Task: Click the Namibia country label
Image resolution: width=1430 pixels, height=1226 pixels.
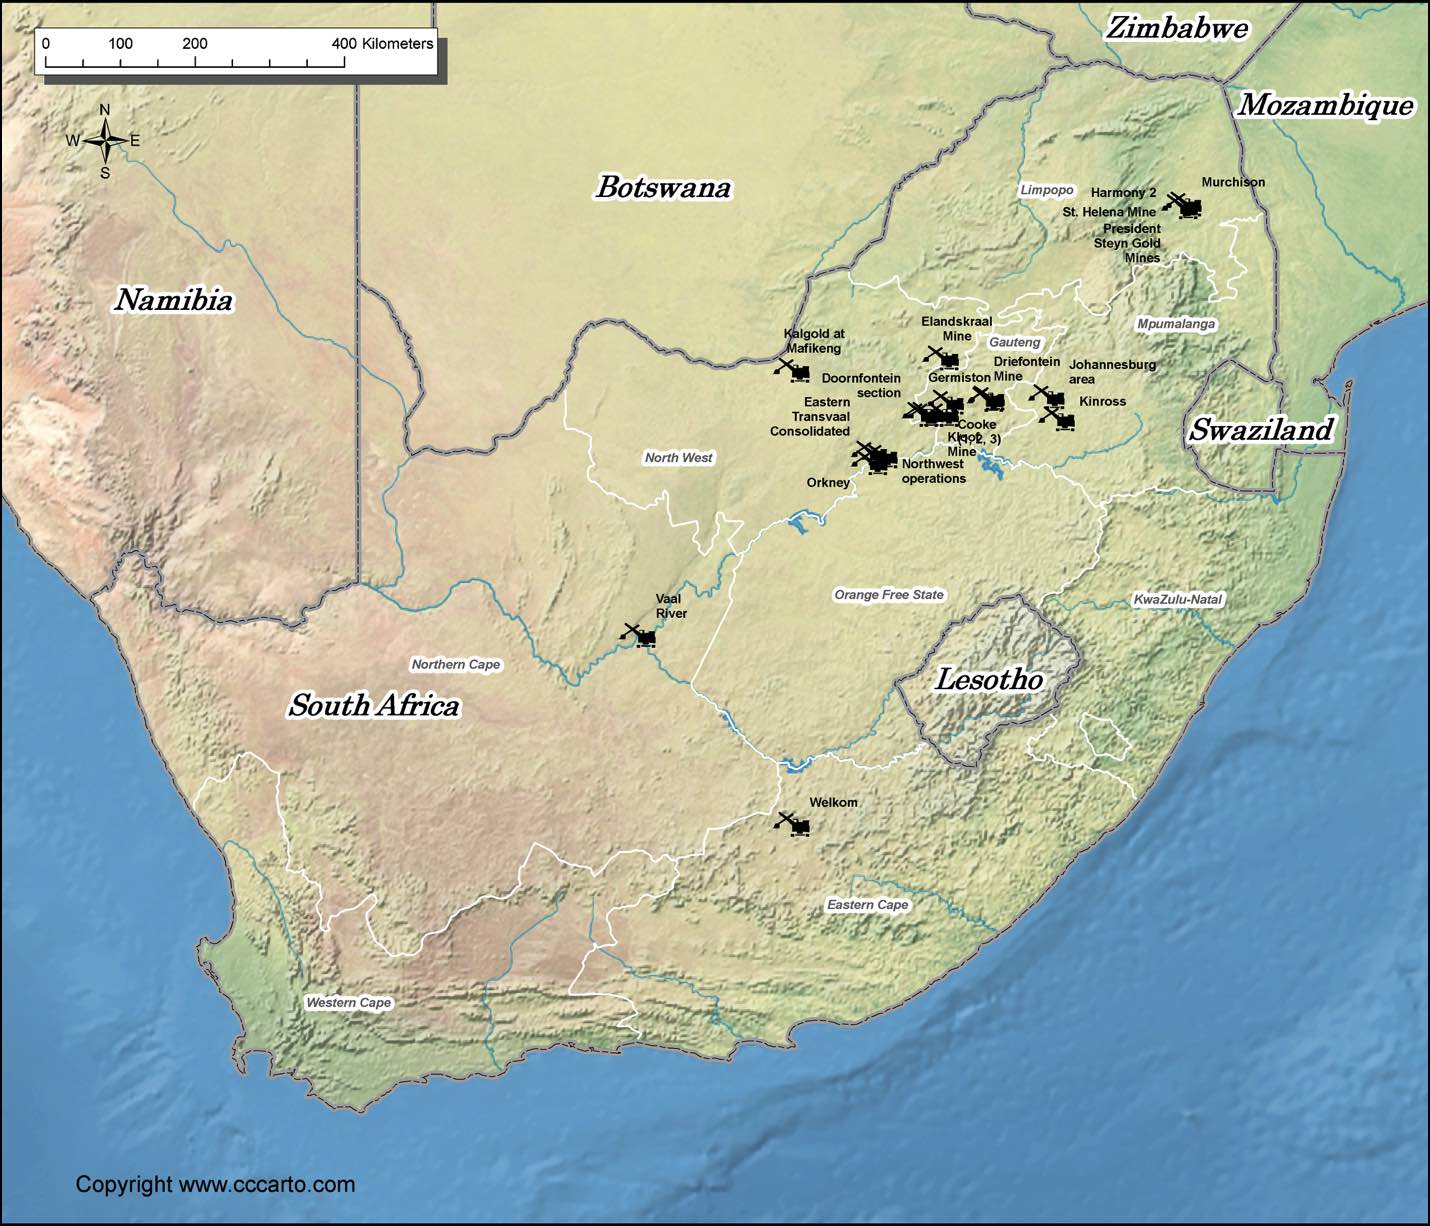Action: click(174, 300)
